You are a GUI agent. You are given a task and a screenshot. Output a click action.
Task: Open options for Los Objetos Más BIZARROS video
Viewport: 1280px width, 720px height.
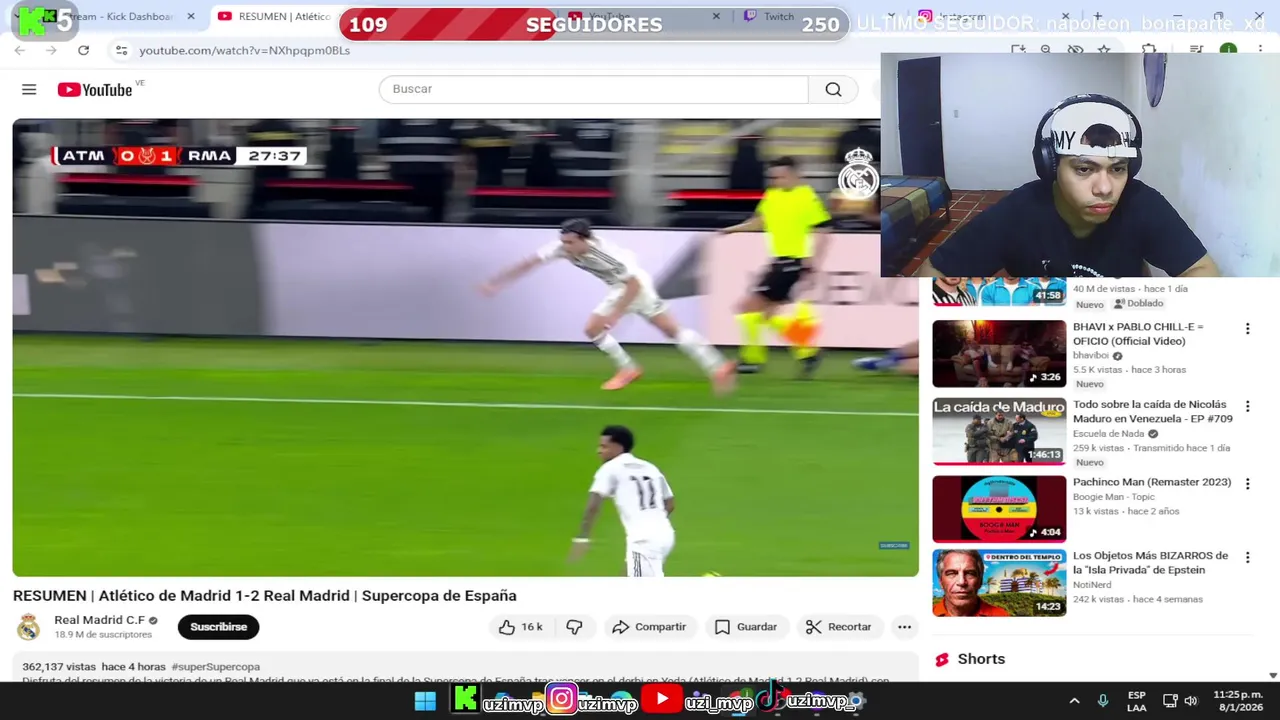[x=1247, y=558]
